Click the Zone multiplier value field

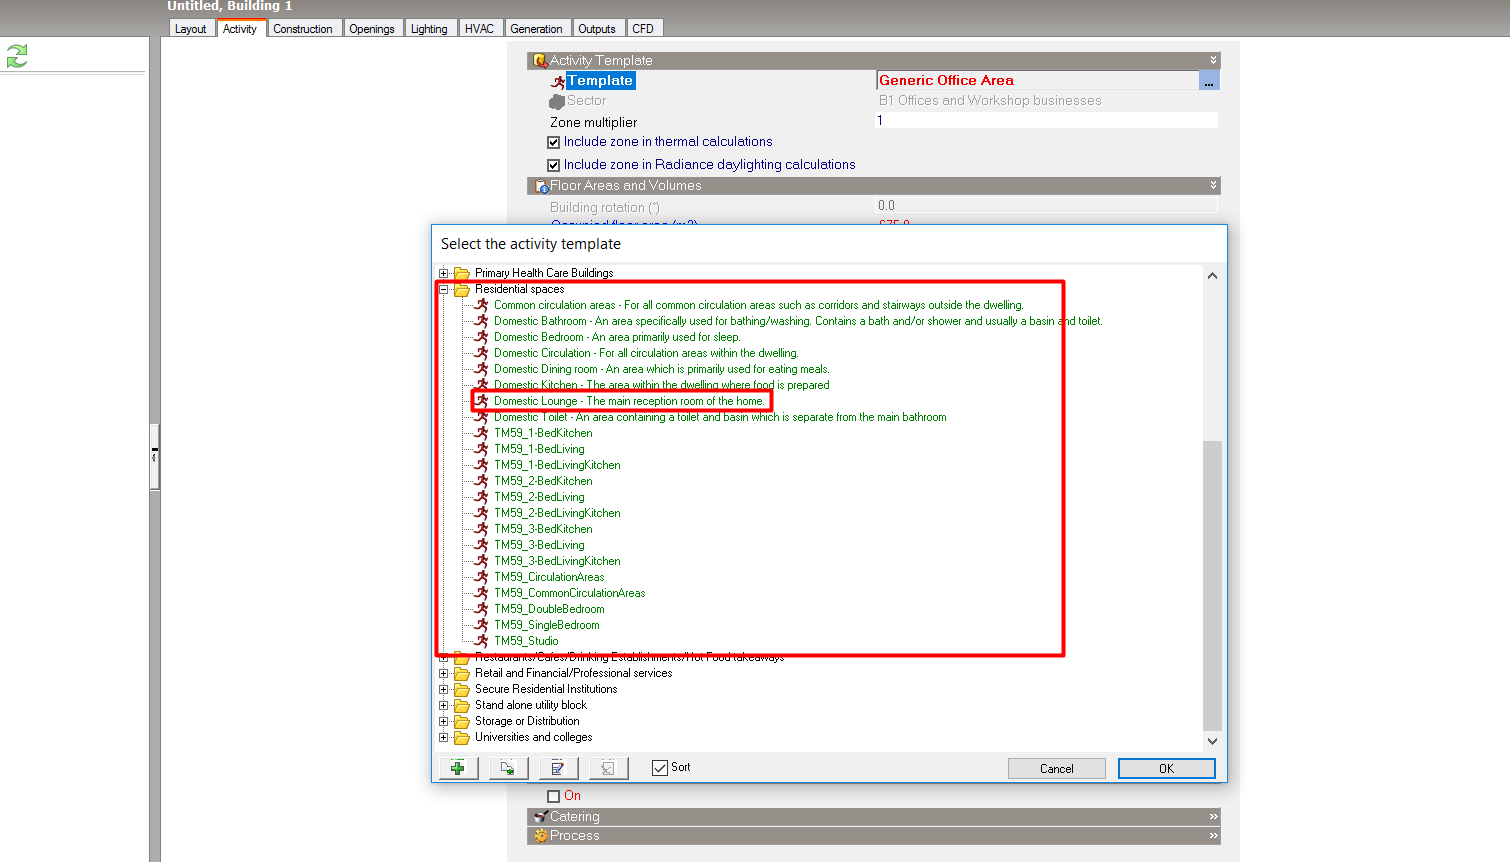1047,121
